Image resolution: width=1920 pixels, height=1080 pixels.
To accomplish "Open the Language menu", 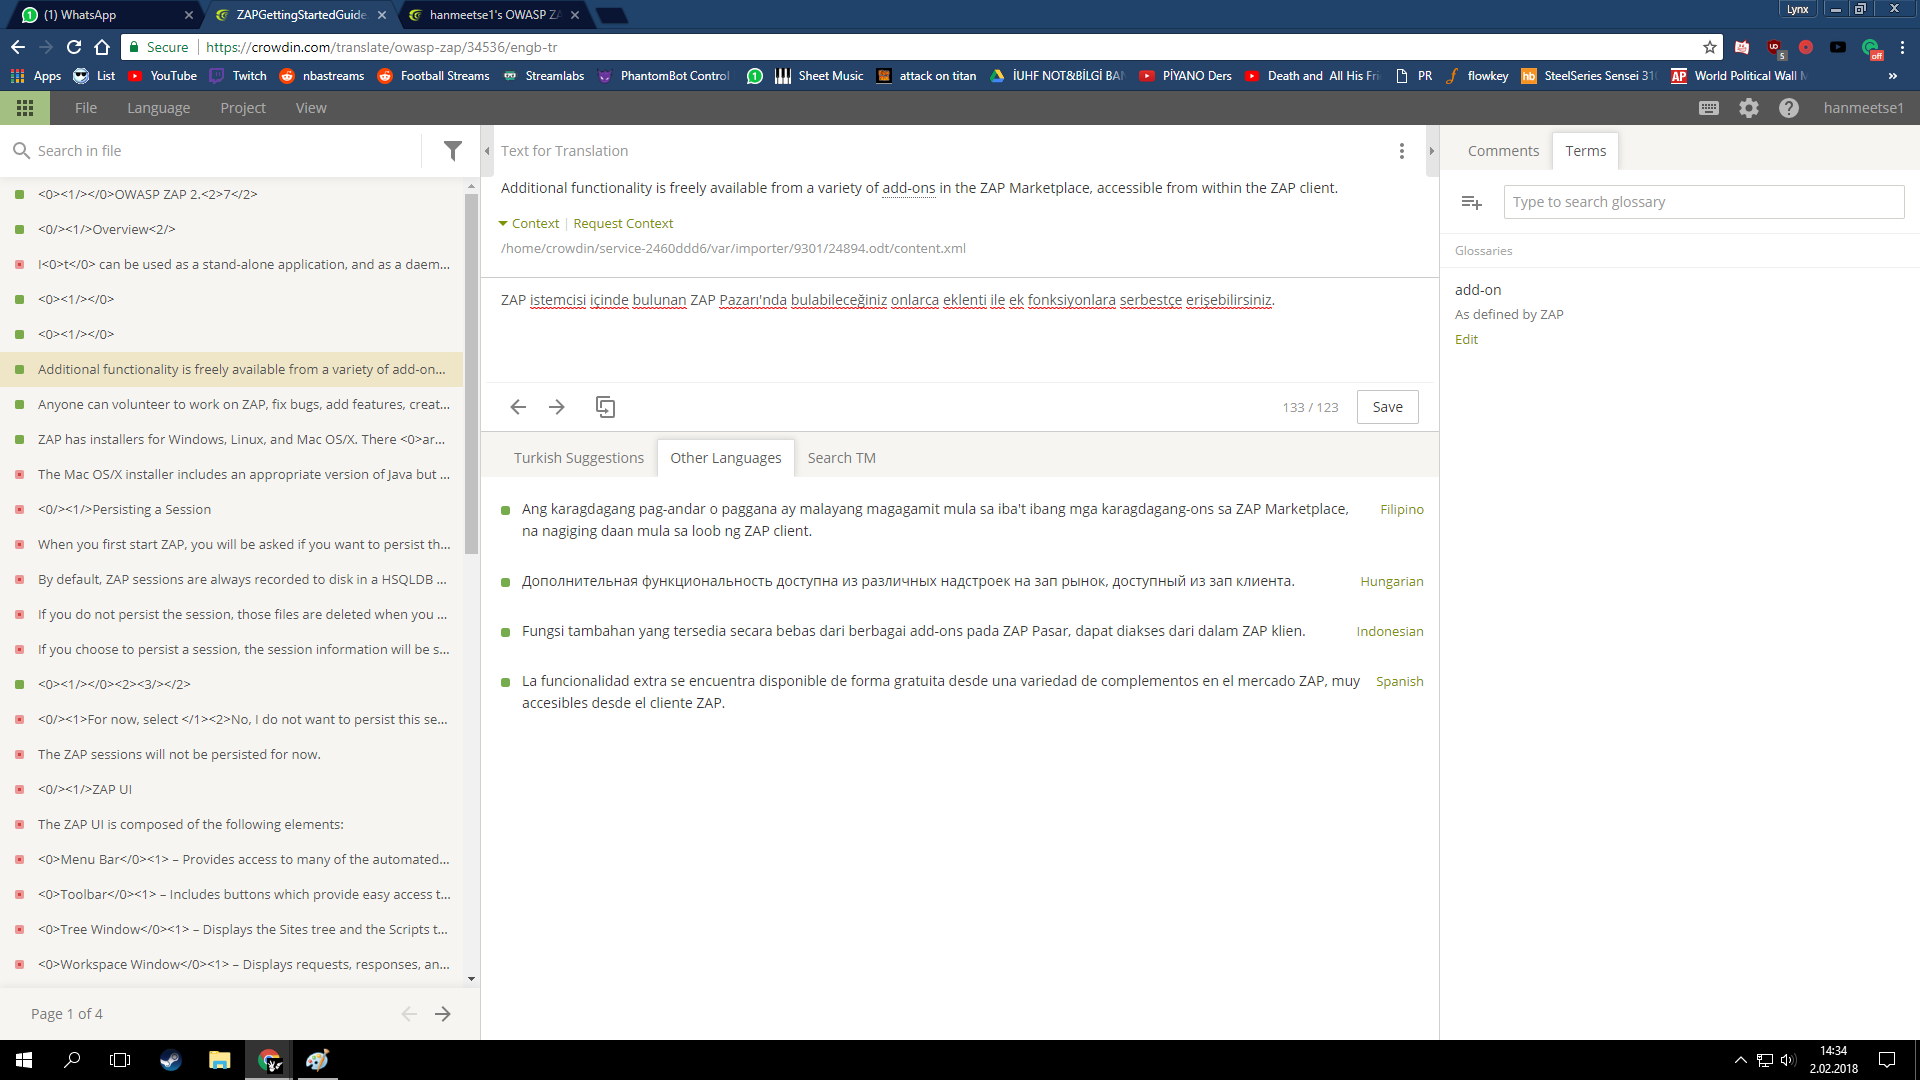I will [158, 108].
